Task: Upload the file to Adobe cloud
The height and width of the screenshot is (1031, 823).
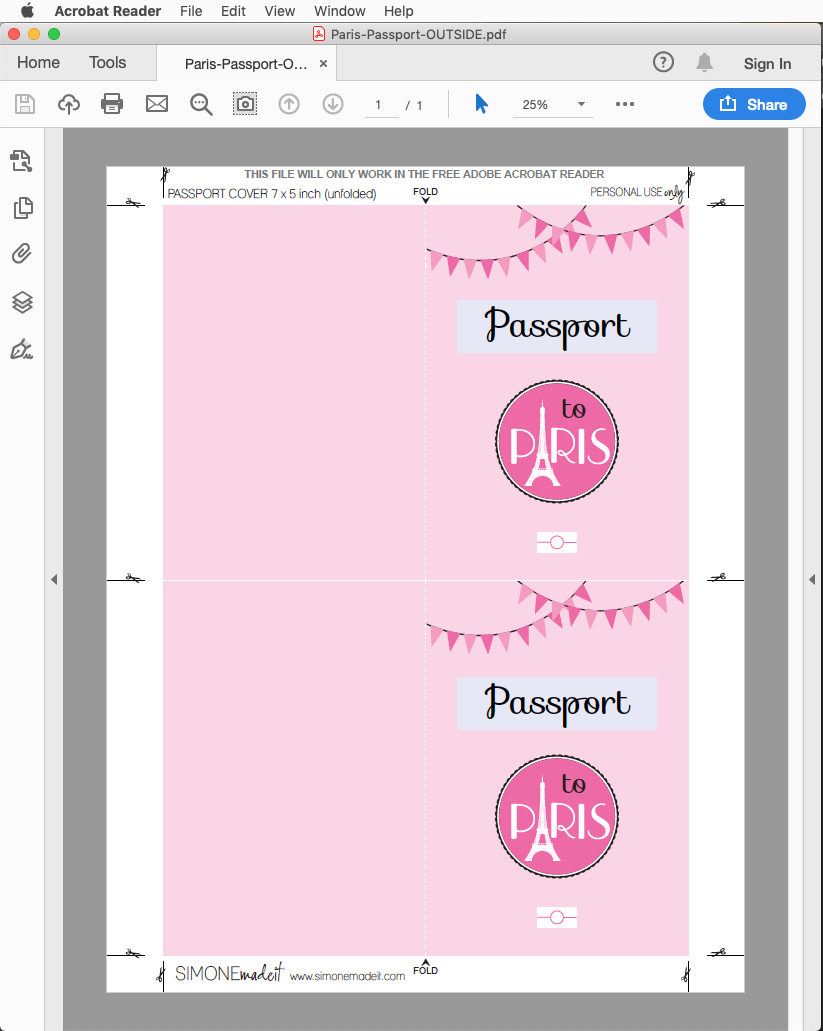Action: pos(68,103)
